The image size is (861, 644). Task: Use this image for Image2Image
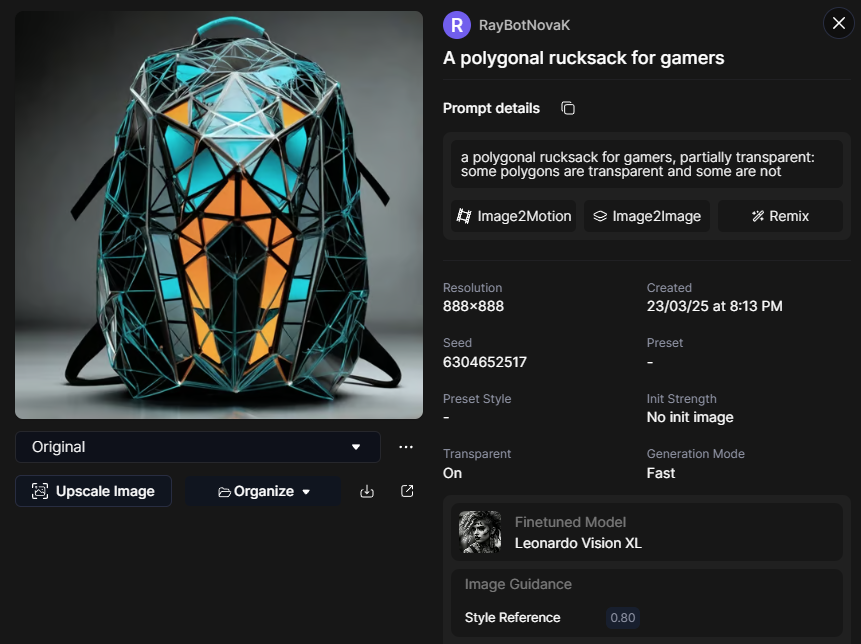pyautogui.click(x=646, y=216)
